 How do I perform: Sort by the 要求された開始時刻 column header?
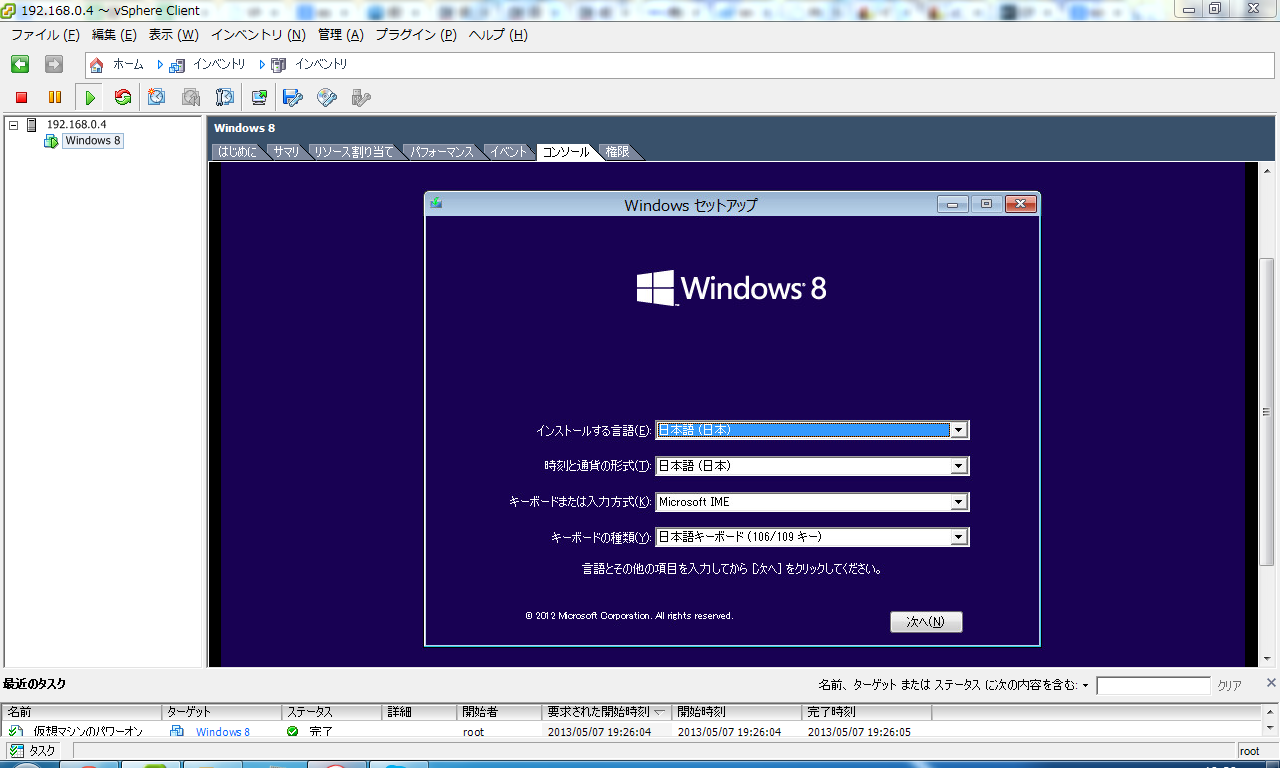point(607,712)
